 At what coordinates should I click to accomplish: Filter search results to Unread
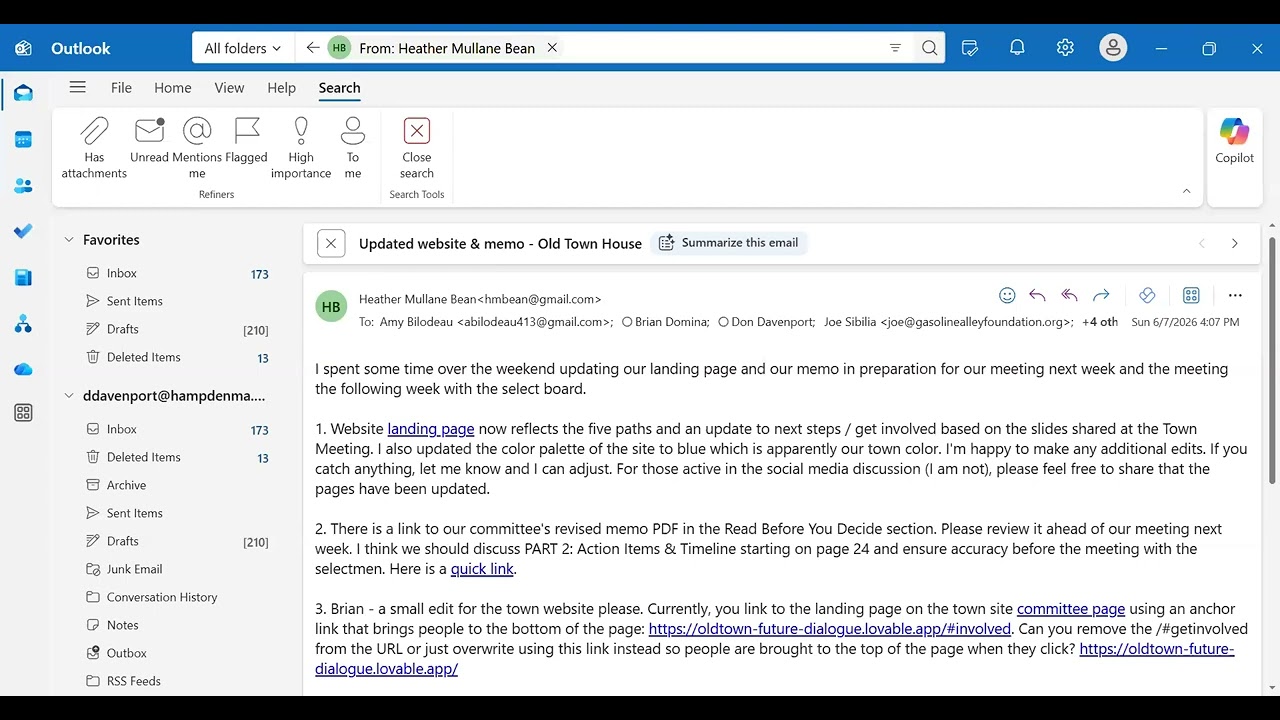pos(149,141)
